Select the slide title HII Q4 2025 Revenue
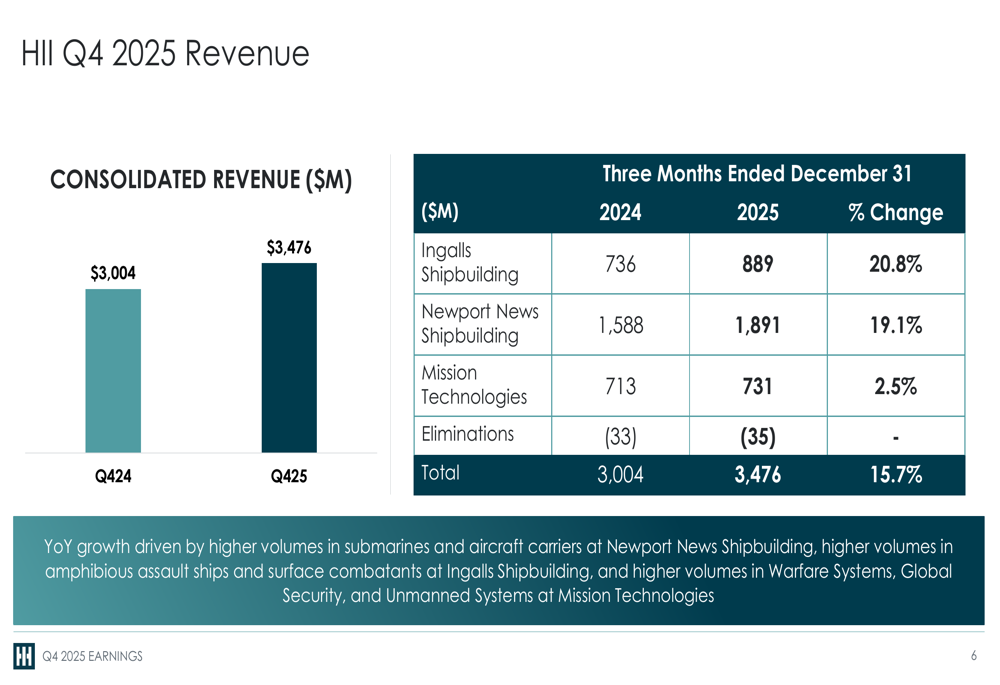Screen dimensions: 1000x685 pyautogui.click(x=165, y=53)
